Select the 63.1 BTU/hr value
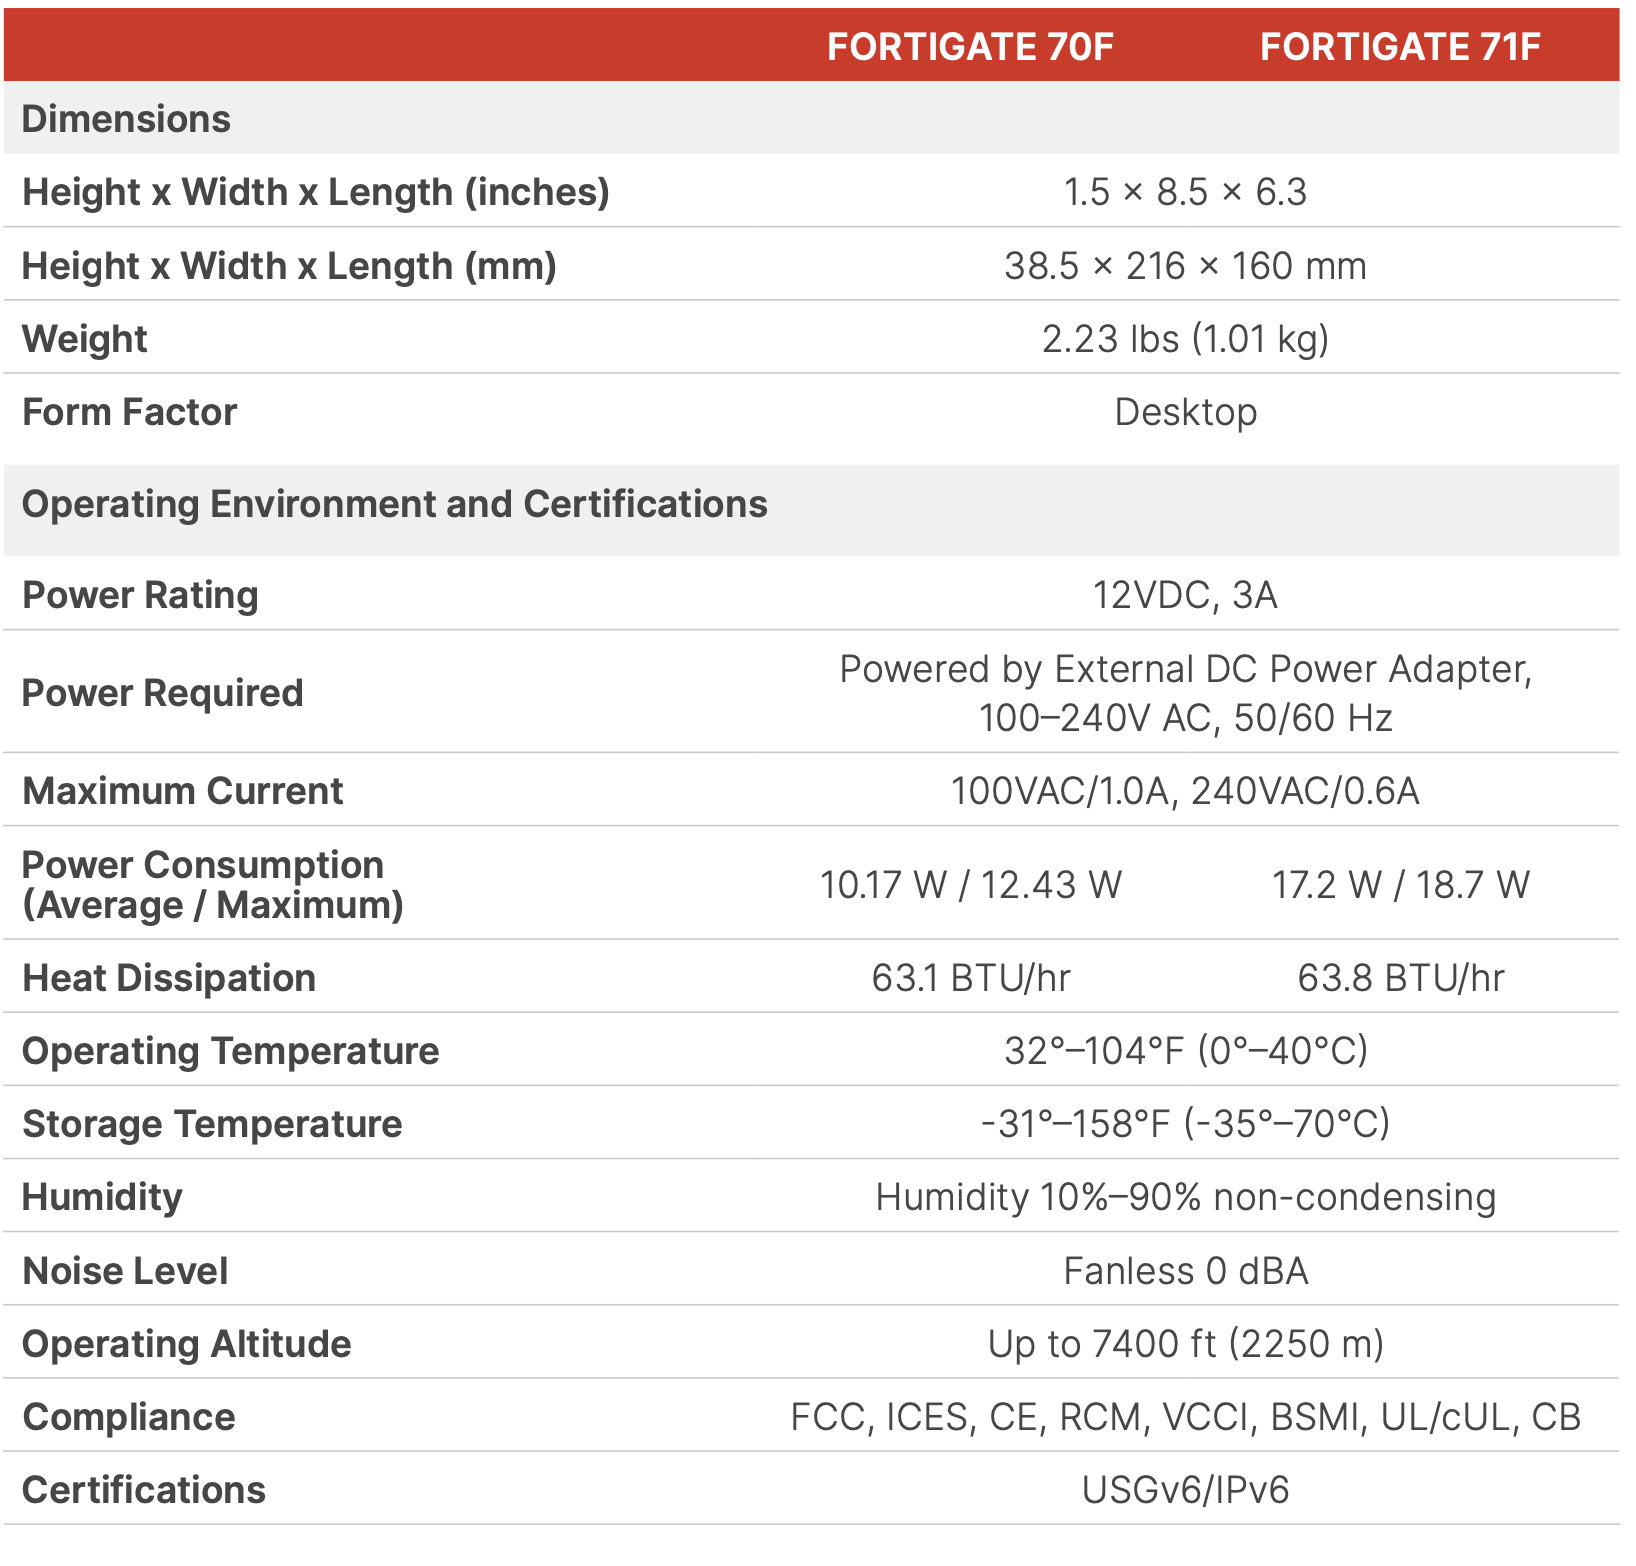This screenshot has width=1636, height=1566. [970, 978]
